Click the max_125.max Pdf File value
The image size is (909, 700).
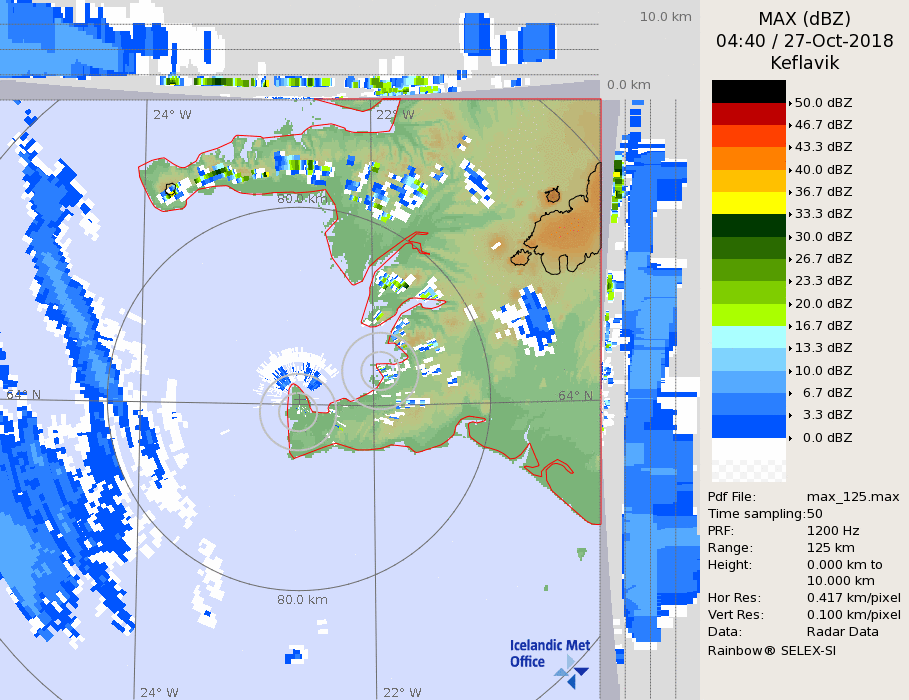pos(852,497)
